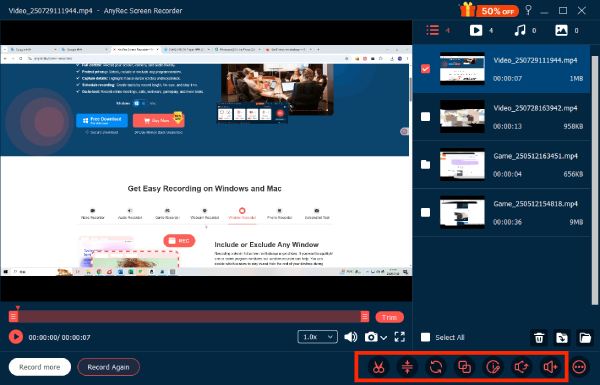Click the import/export file icon beside trash
The height and width of the screenshot is (385, 600).
[x=562, y=338]
